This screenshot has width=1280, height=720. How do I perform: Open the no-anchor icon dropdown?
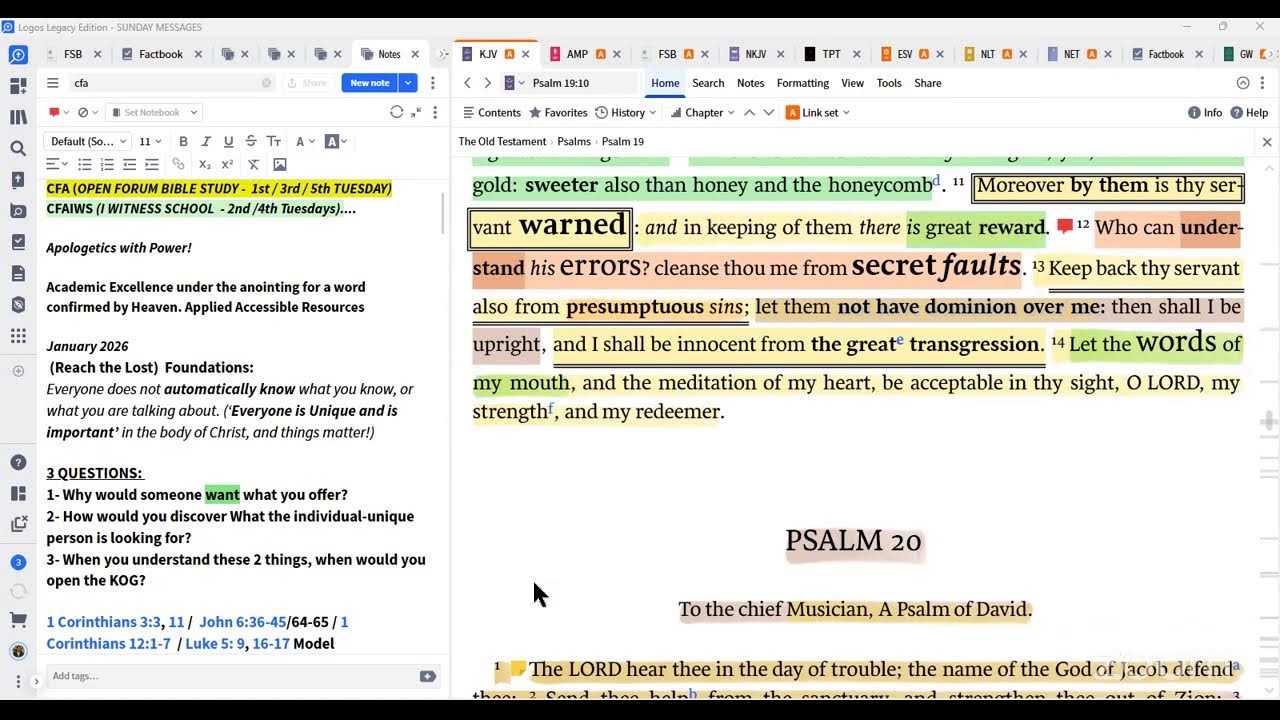click(87, 112)
